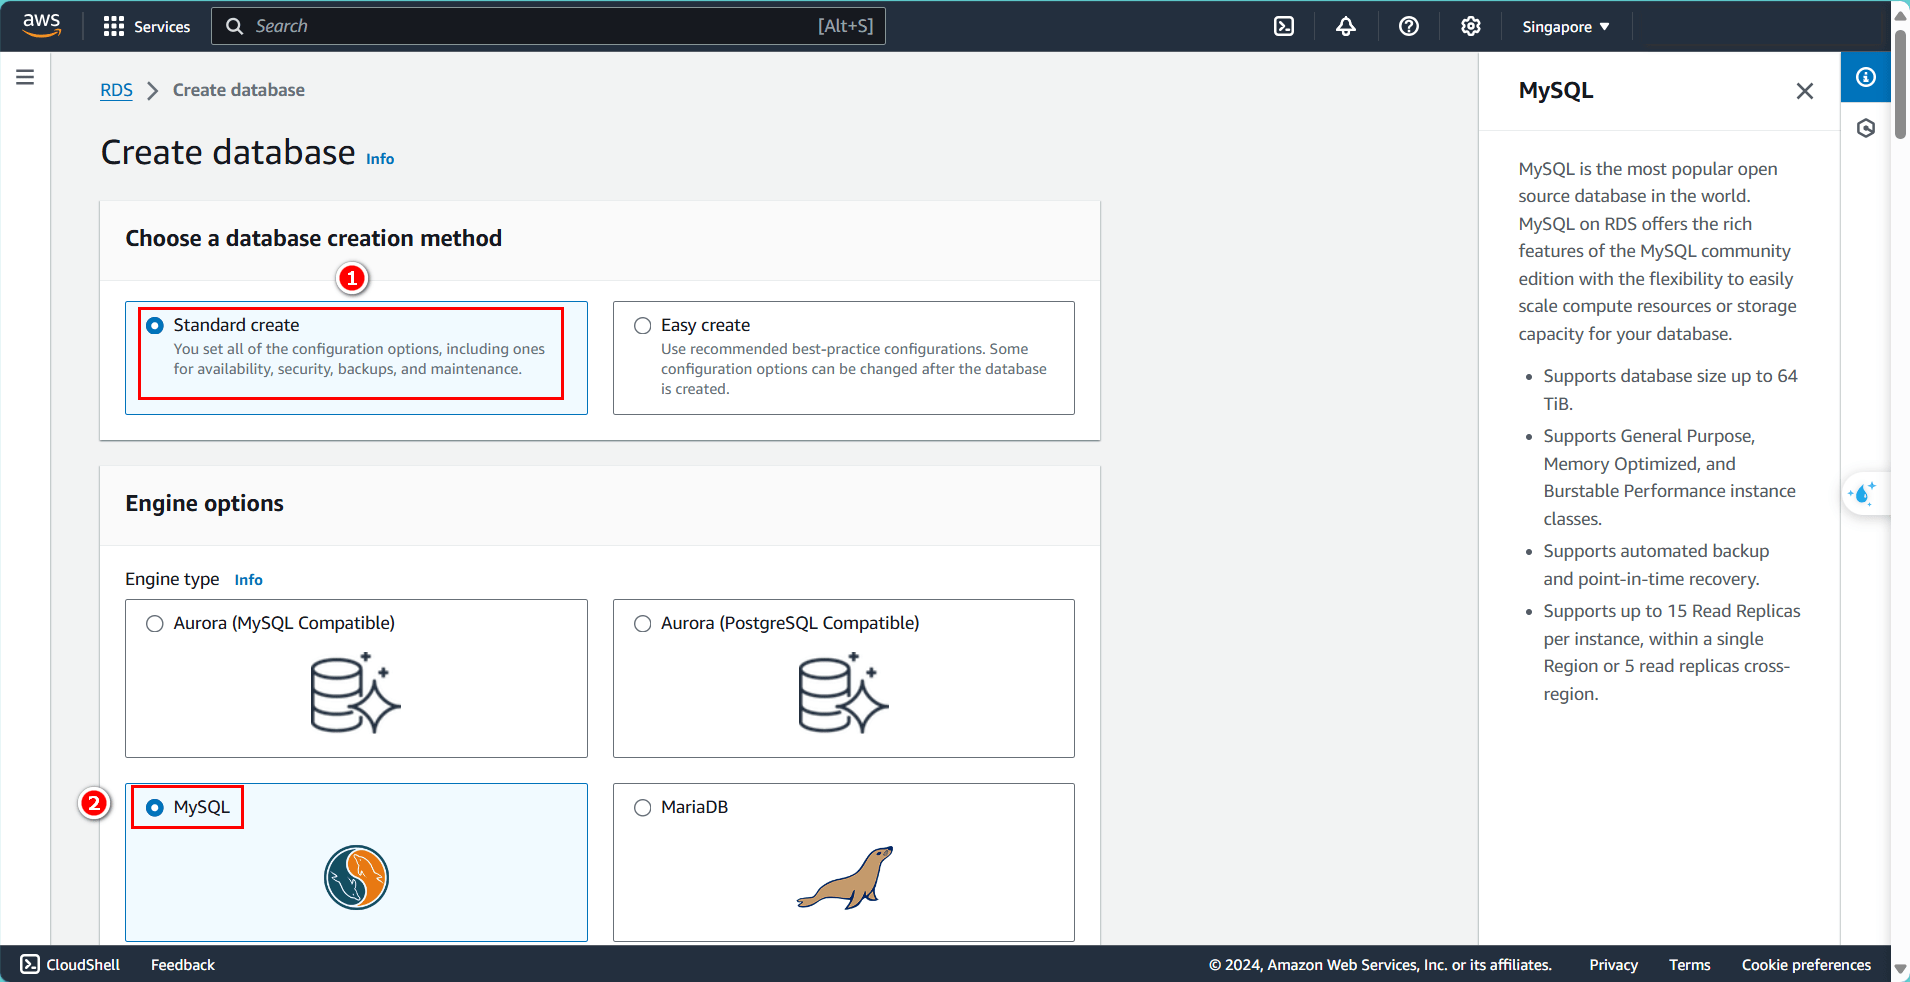
Task: Toggle the hamburger side navigation menu
Action: click(25, 77)
